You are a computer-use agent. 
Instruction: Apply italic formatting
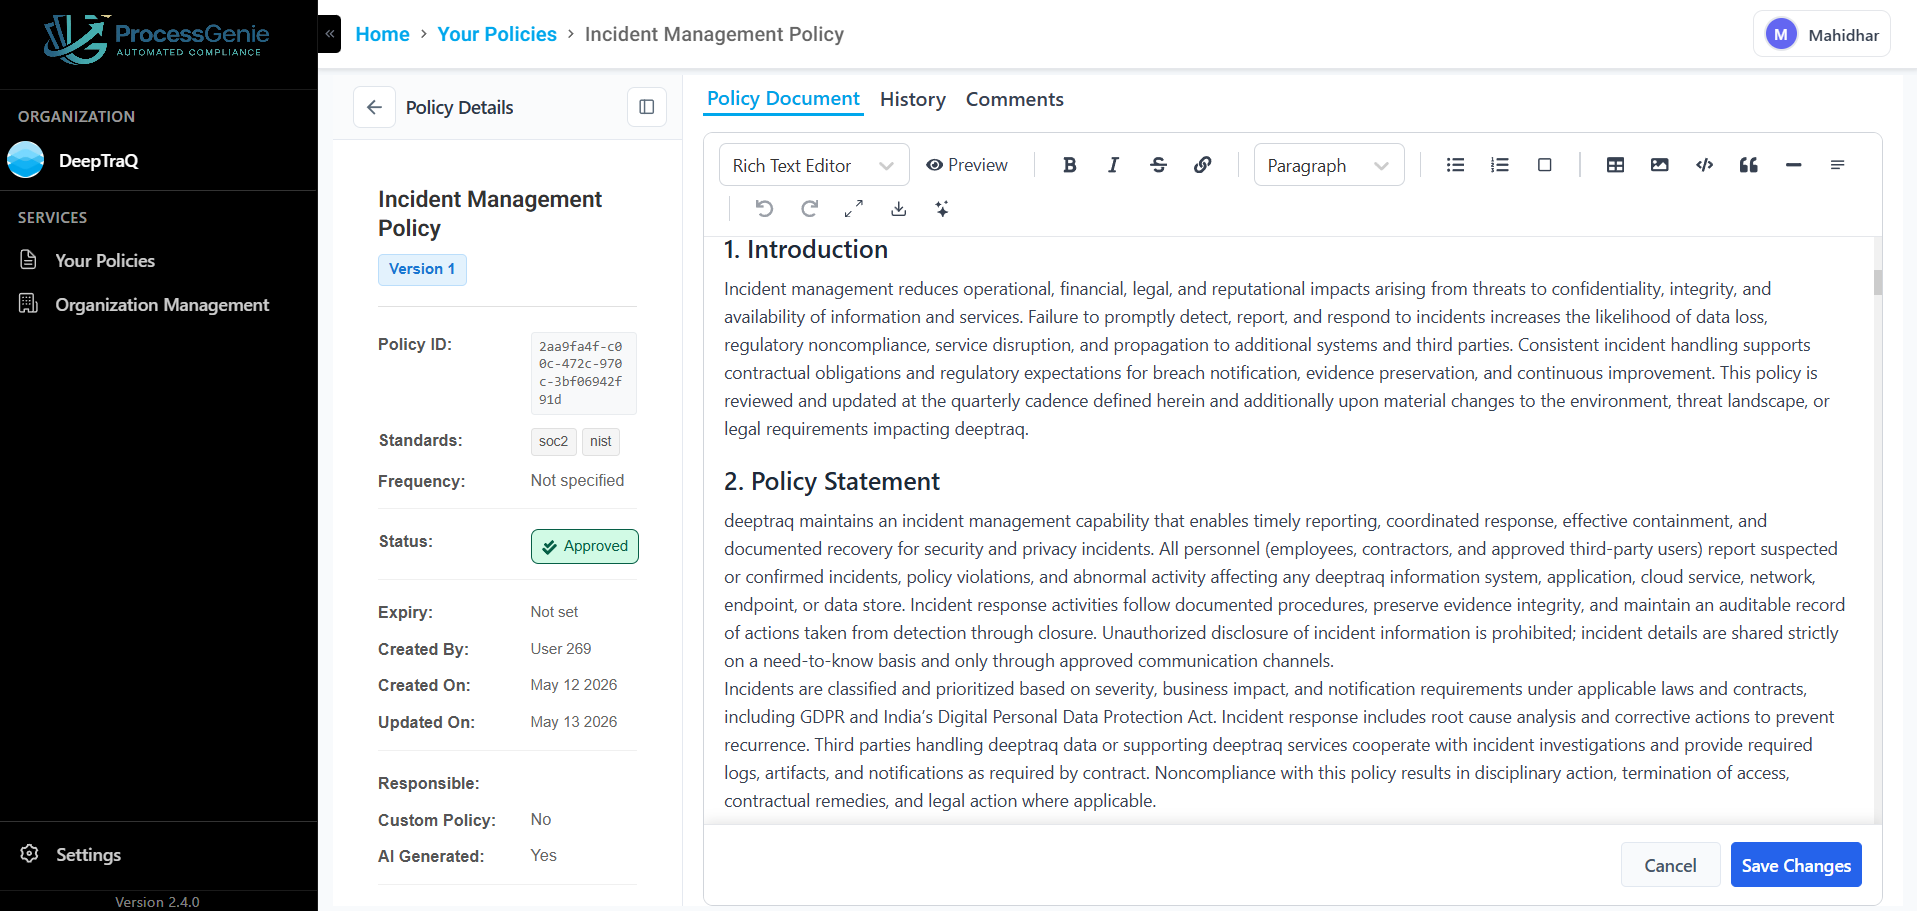(1113, 165)
